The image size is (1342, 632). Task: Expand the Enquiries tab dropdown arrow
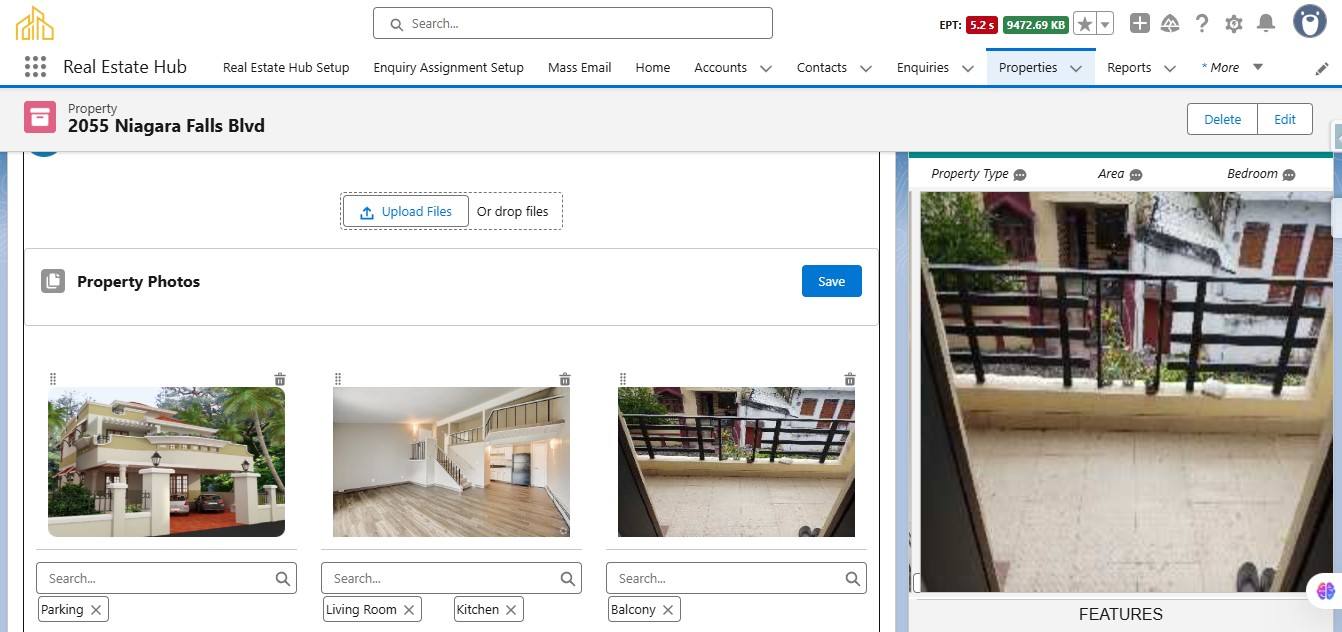coord(968,68)
